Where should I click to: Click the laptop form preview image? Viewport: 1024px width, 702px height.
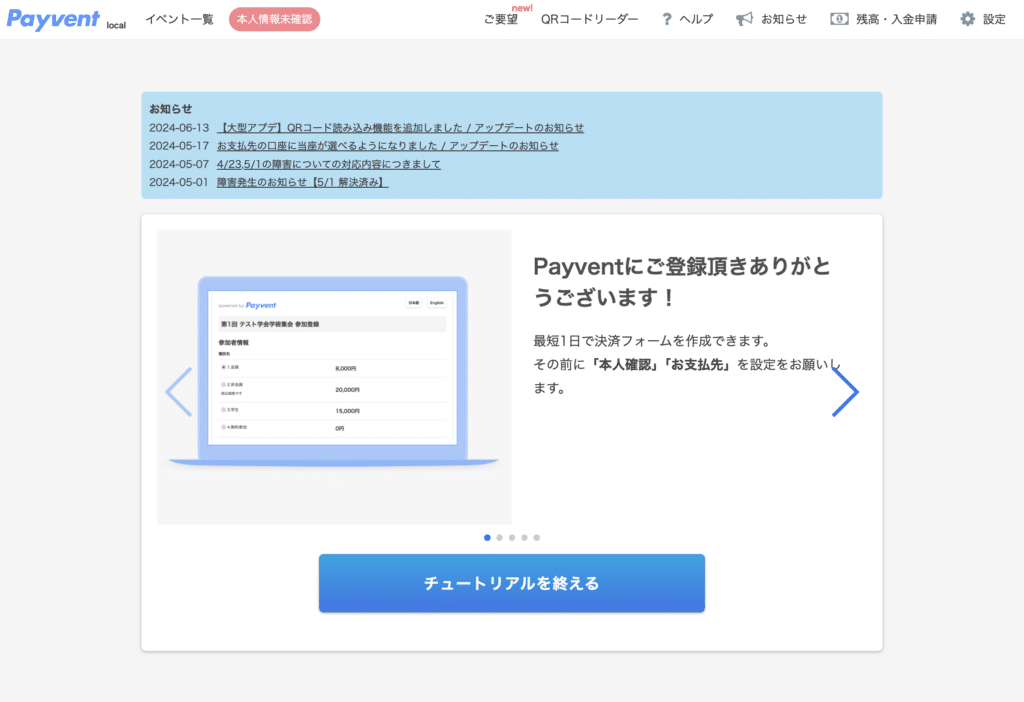tap(334, 377)
